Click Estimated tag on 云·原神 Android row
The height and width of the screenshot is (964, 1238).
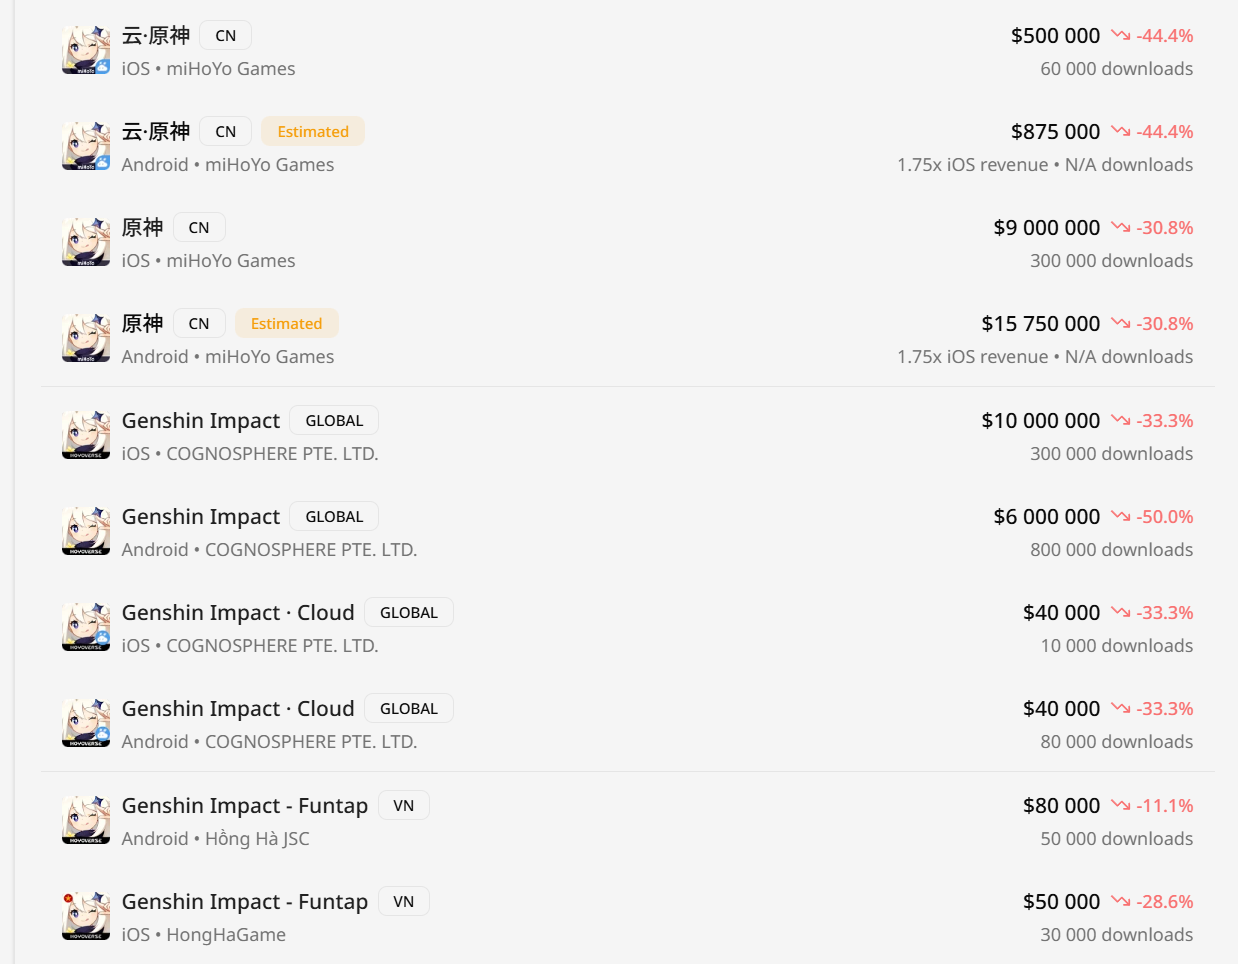(313, 132)
